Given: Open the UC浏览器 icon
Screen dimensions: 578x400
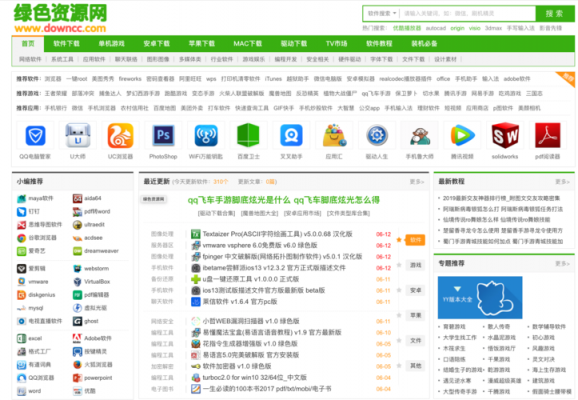Looking at the screenshot, I should 121,136.
